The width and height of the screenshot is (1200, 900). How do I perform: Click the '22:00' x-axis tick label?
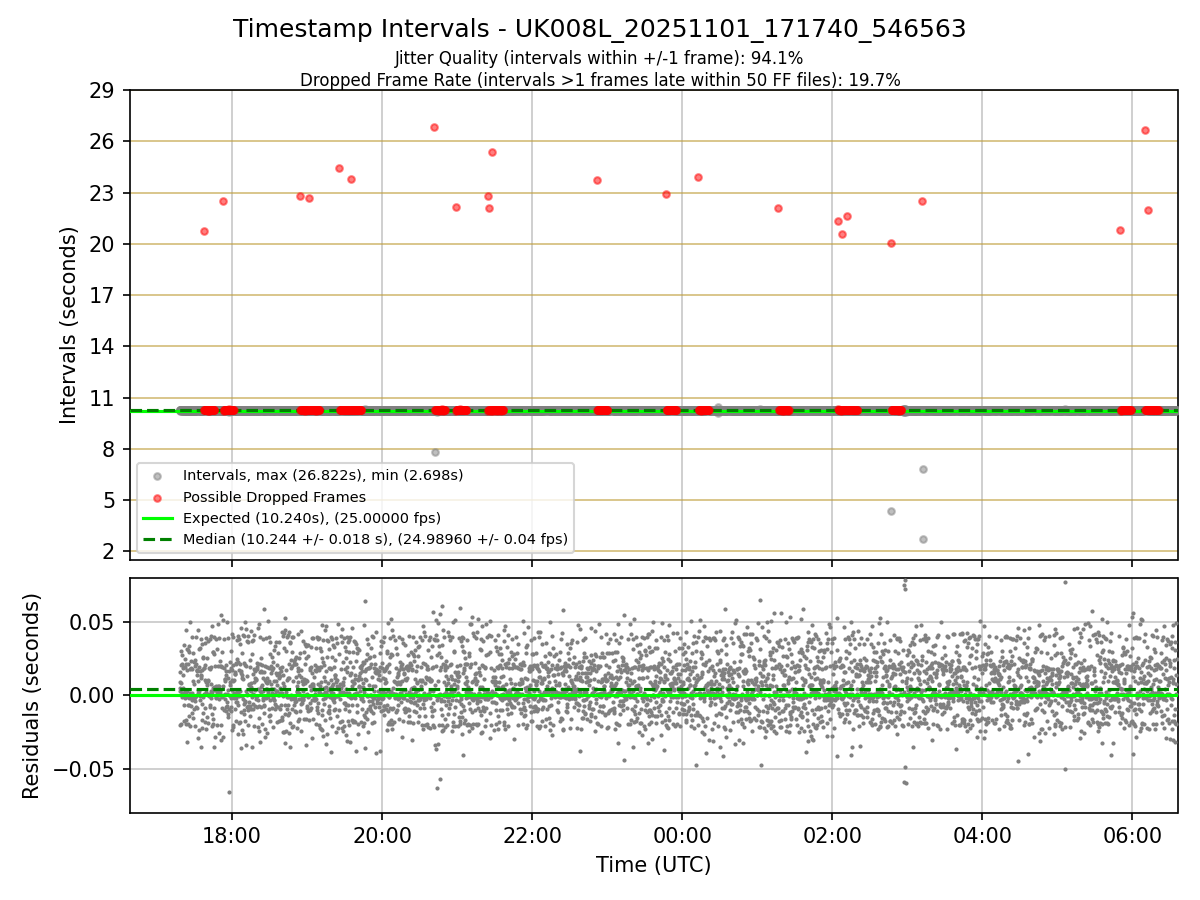[532, 836]
